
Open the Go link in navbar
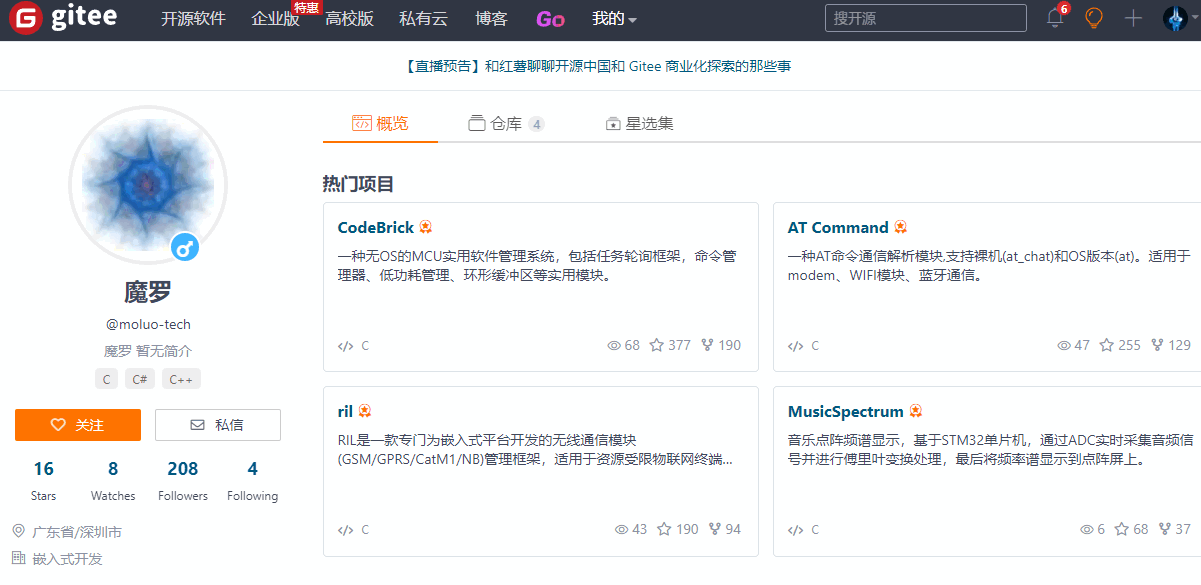point(550,19)
